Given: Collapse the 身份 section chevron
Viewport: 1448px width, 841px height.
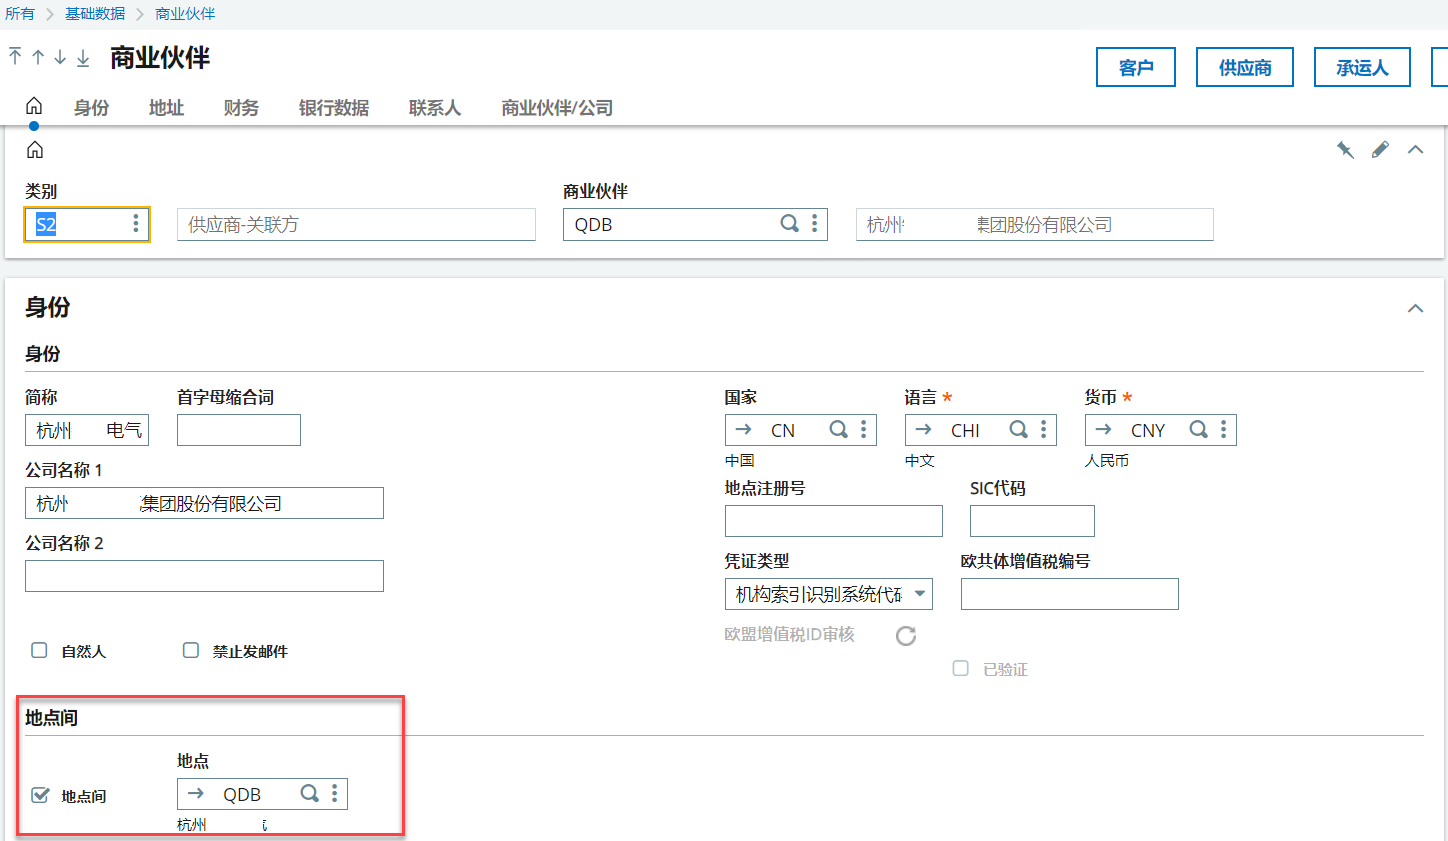Looking at the screenshot, I should tap(1415, 308).
